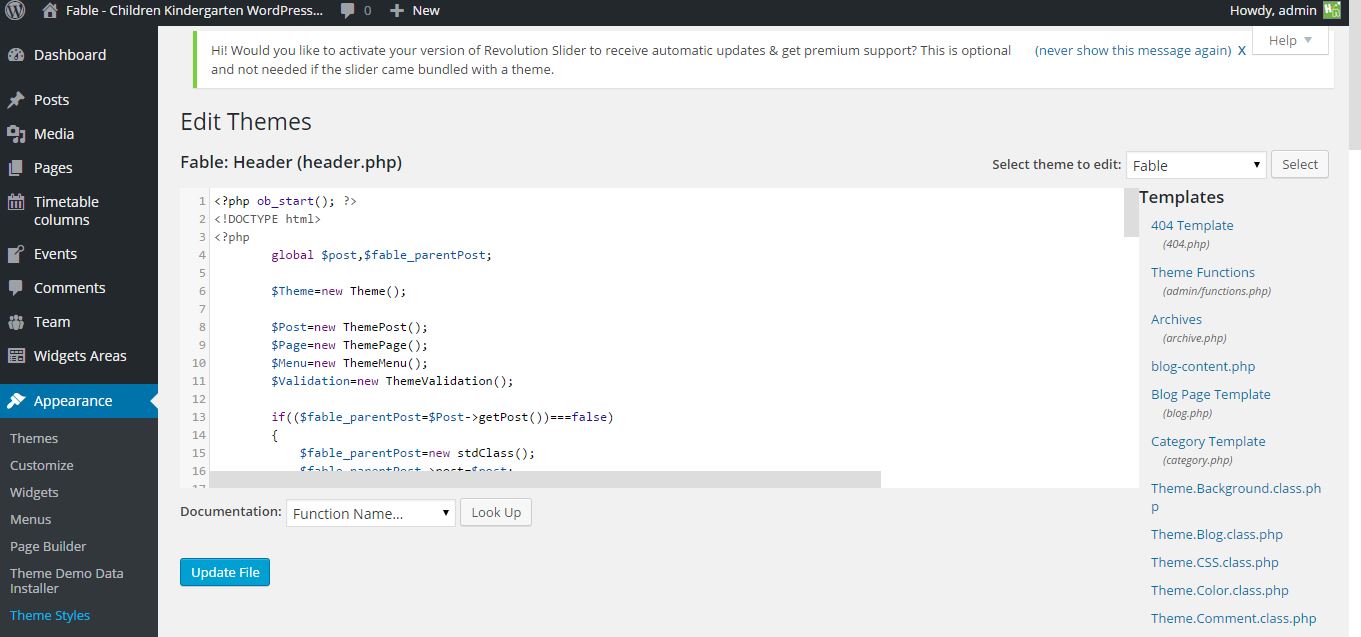Open Theme.Background.class.php file
Viewport: 1361px width, 637px height.
tap(1236, 497)
